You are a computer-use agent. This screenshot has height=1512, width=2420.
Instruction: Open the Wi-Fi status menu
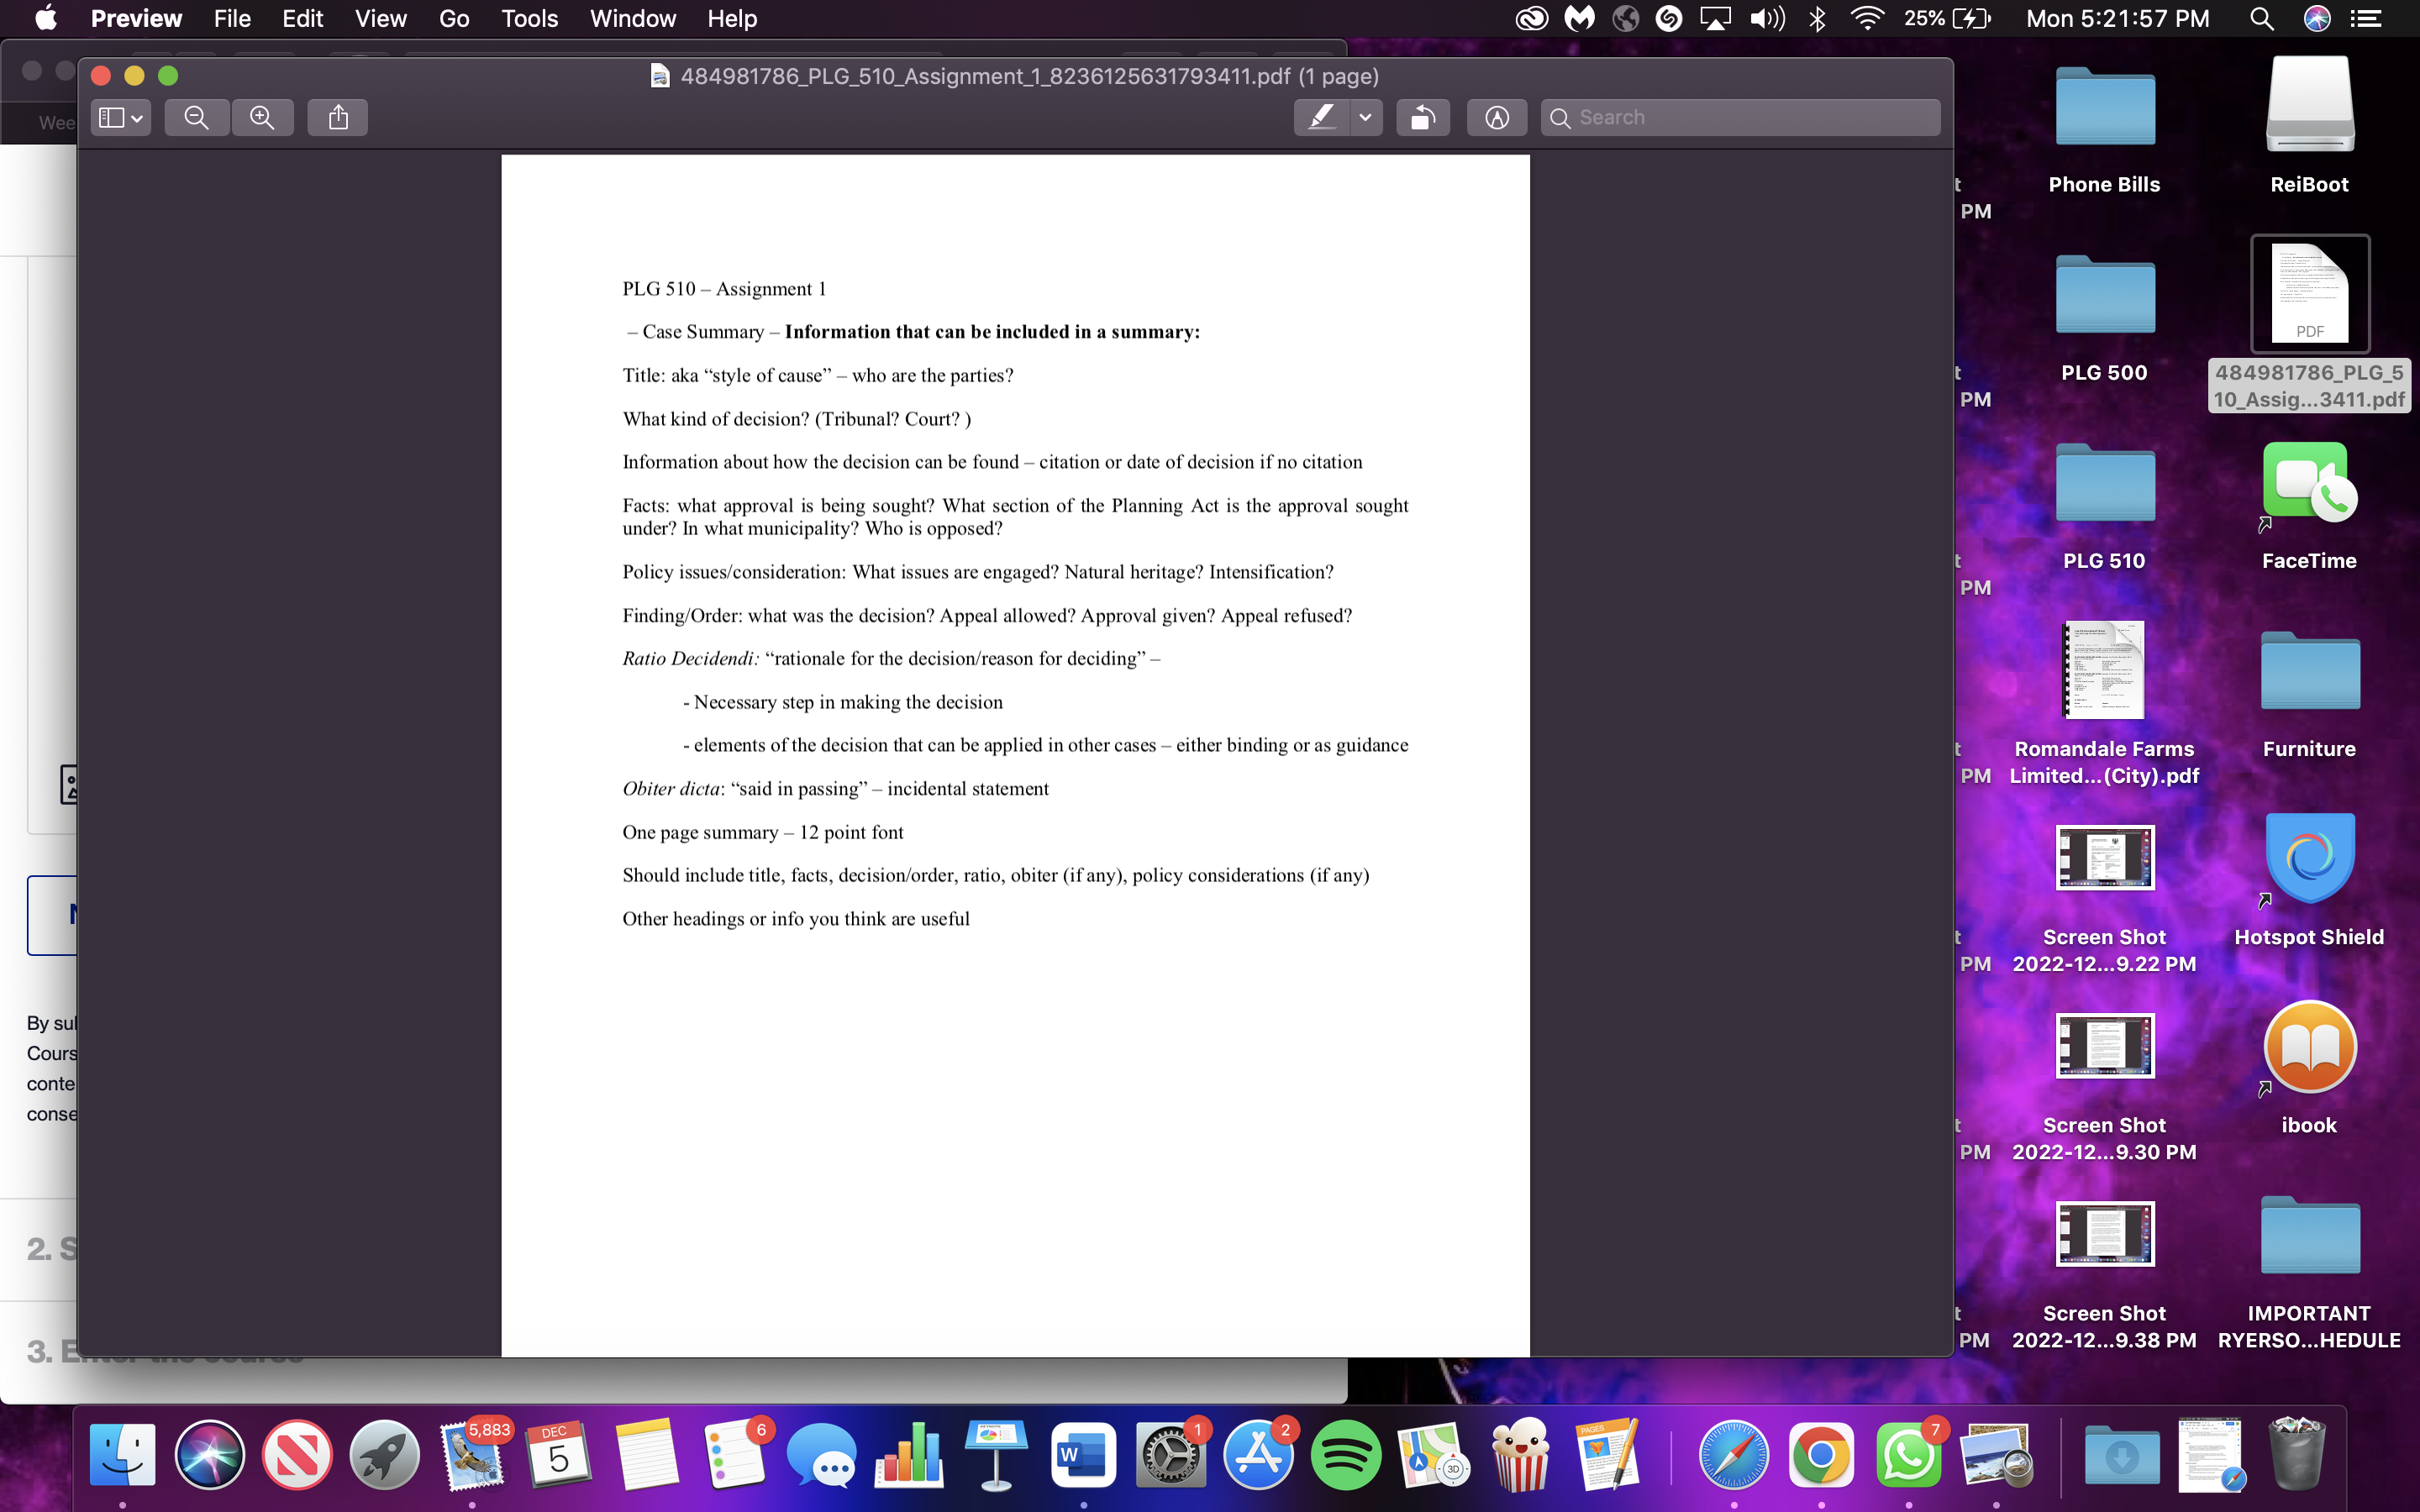pyautogui.click(x=1866, y=19)
